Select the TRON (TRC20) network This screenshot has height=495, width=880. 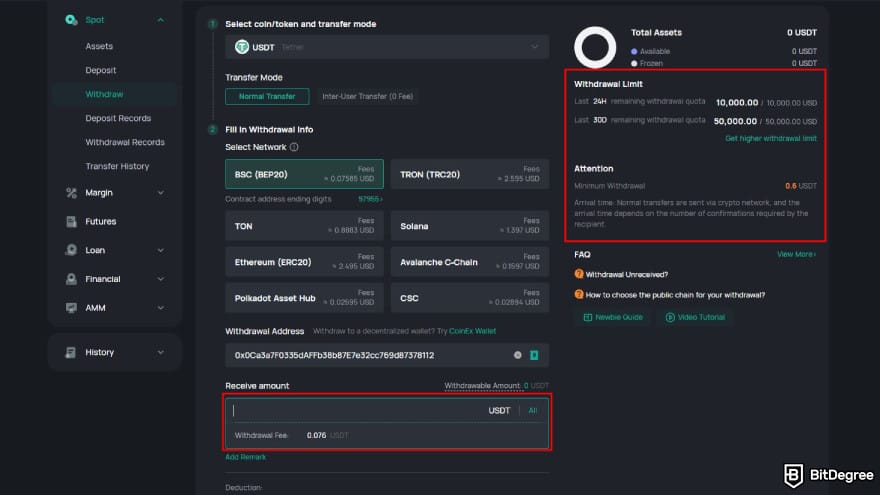[x=470, y=174]
